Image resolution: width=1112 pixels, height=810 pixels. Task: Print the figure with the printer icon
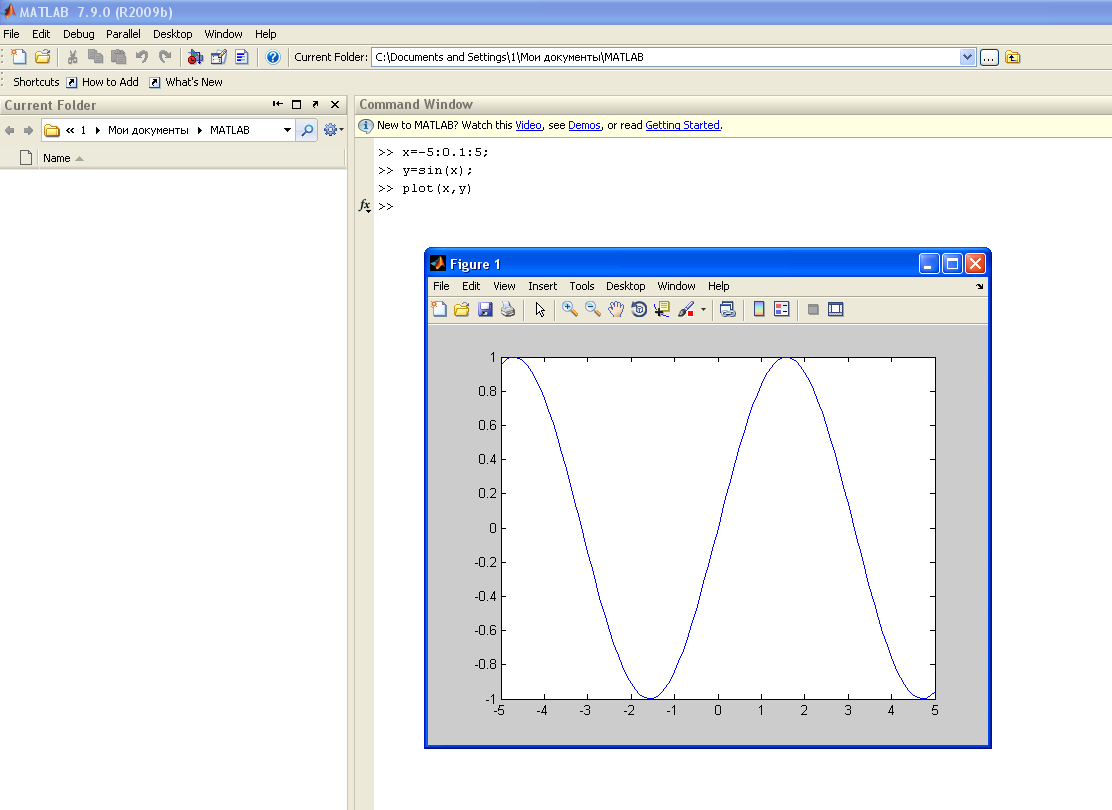click(508, 309)
